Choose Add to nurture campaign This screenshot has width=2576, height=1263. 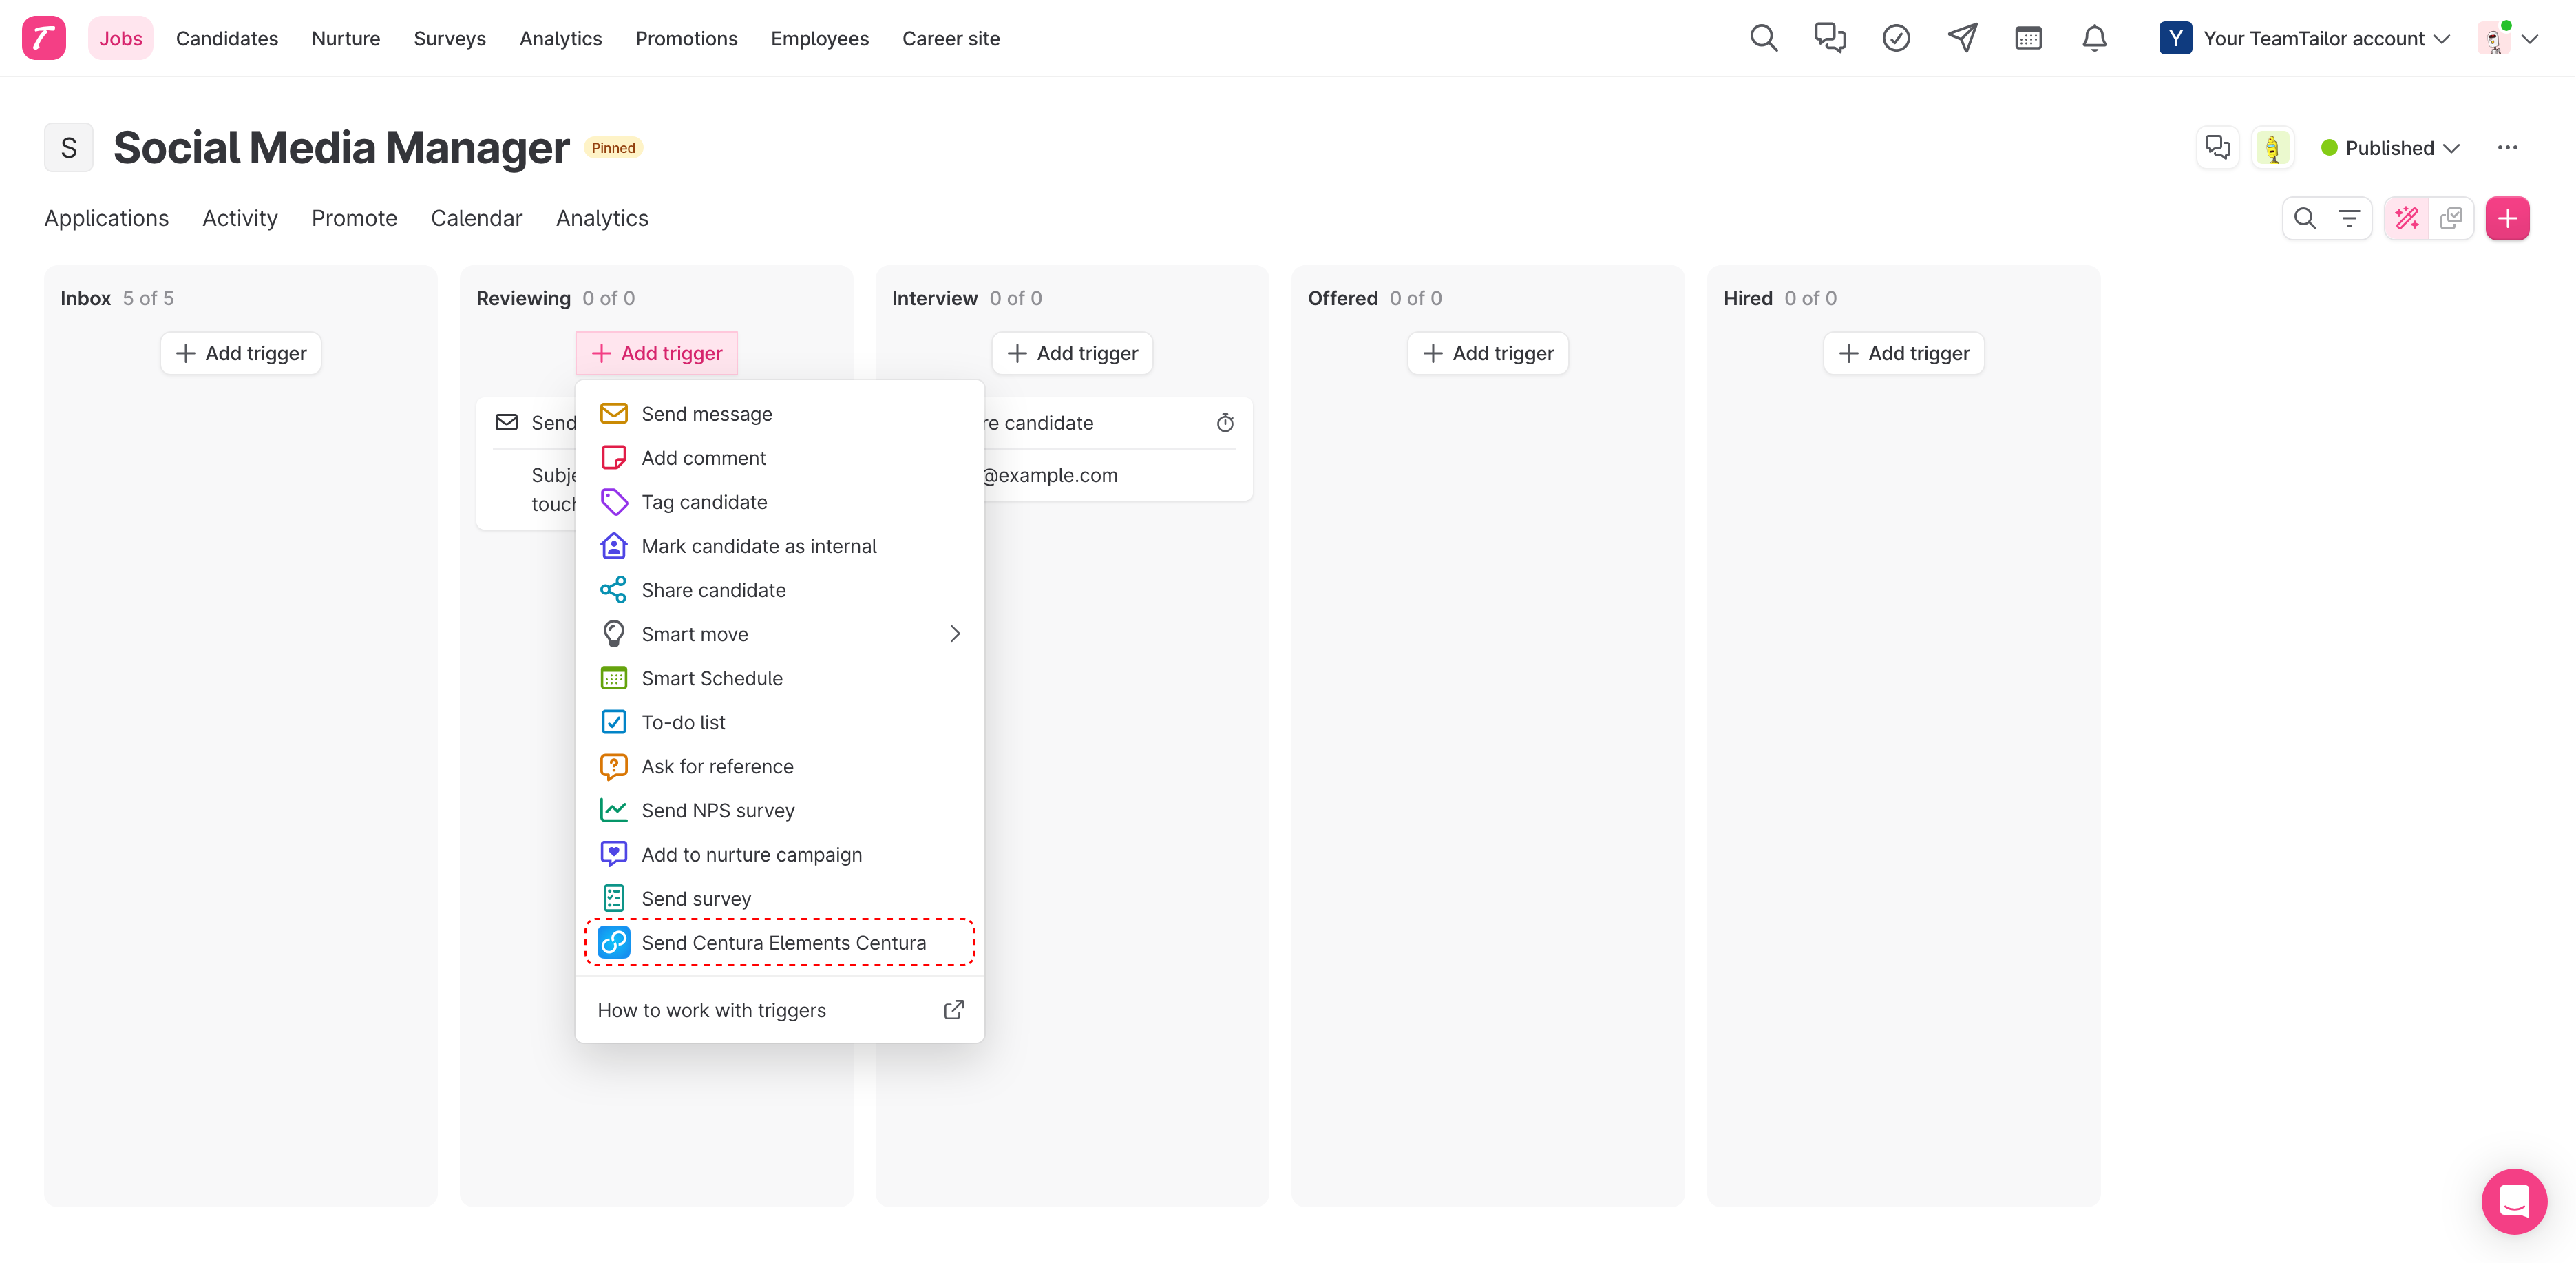click(x=779, y=854)
